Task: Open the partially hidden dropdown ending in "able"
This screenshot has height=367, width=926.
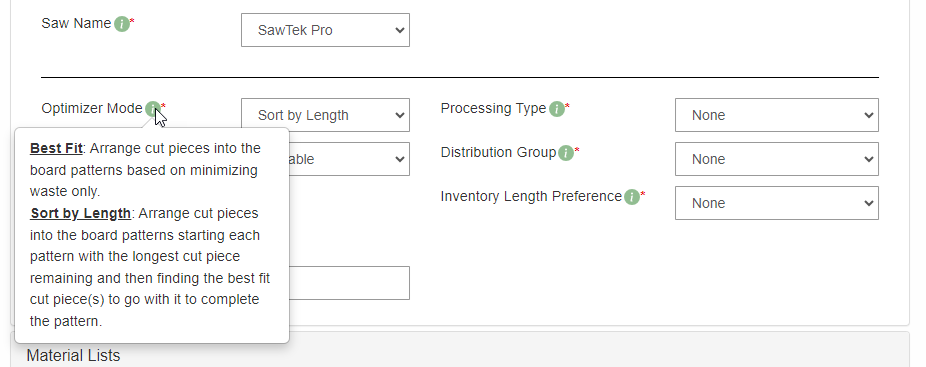Action: click(x=349, y=159)
